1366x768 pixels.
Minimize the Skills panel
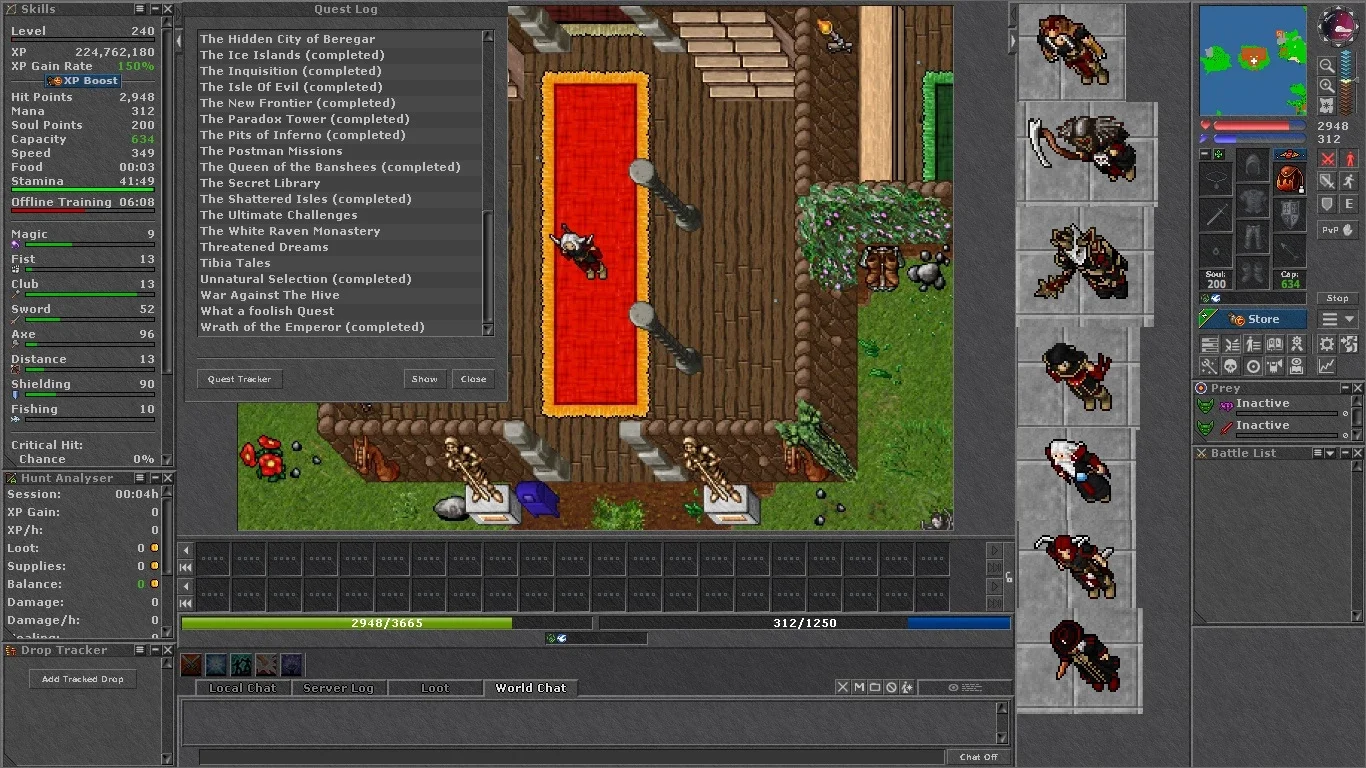point(155,9)
